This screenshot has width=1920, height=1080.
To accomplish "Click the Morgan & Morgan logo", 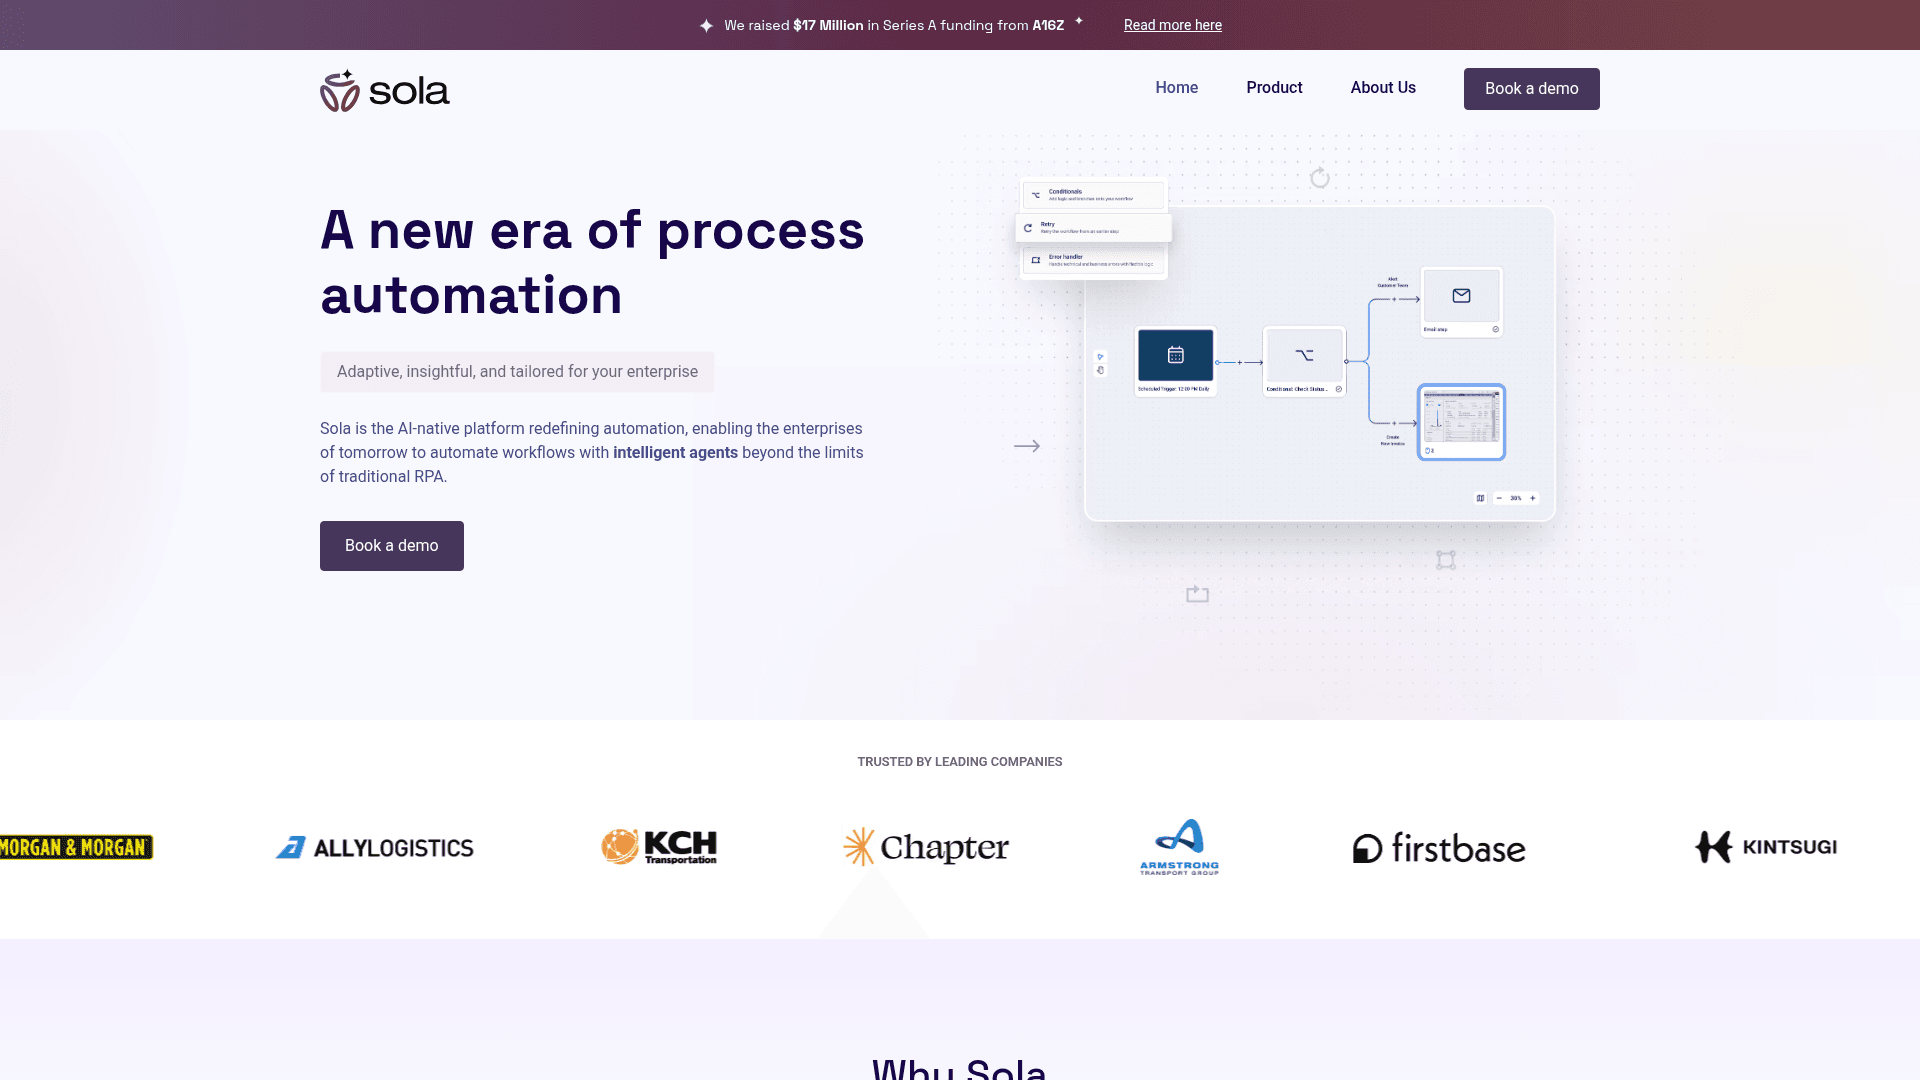I will click(x=77, y=847).
